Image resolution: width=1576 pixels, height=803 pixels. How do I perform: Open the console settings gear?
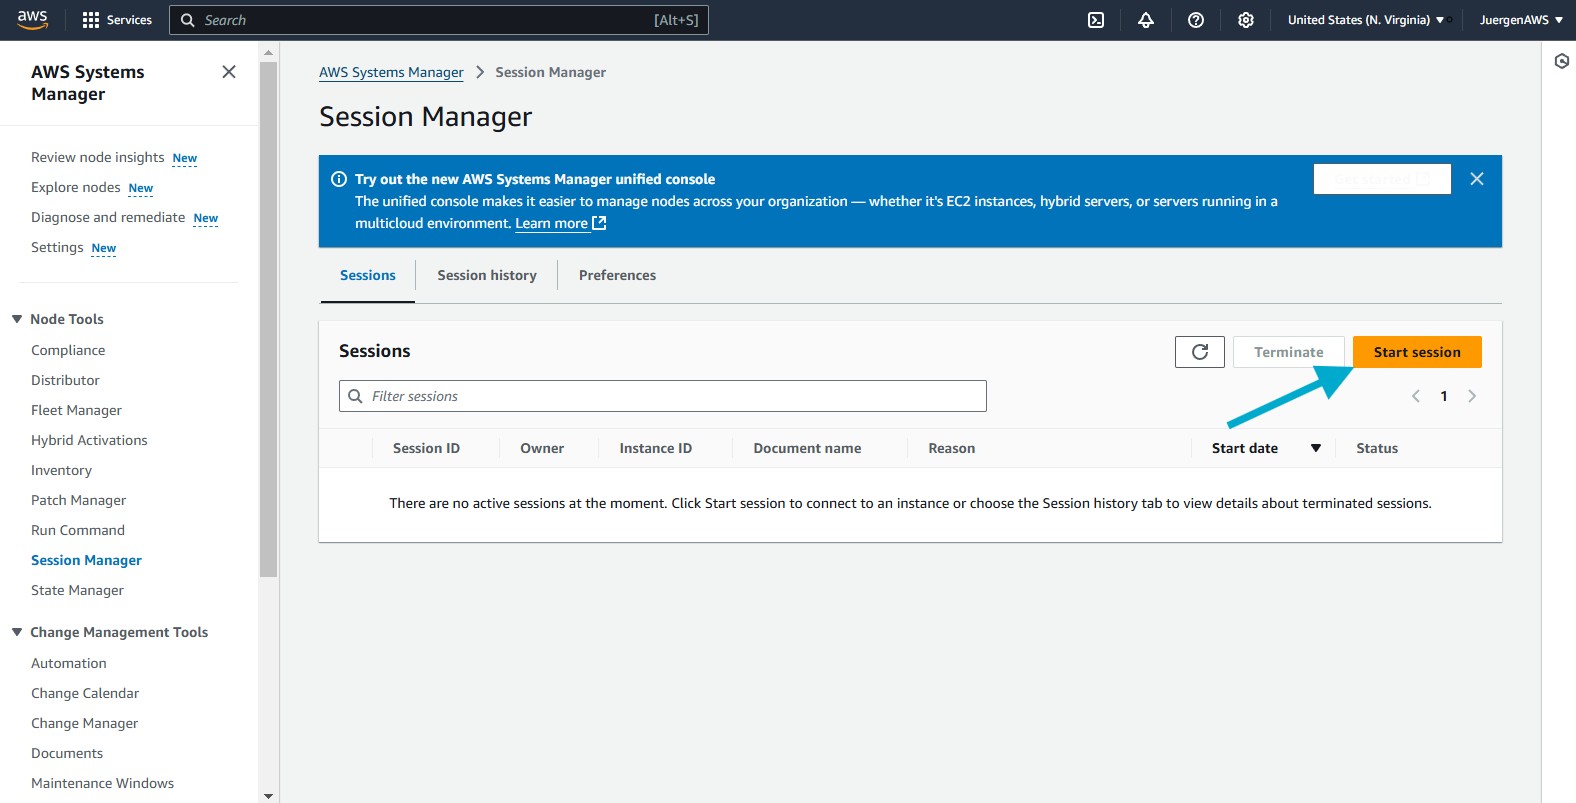click(x=1246, y=20)
